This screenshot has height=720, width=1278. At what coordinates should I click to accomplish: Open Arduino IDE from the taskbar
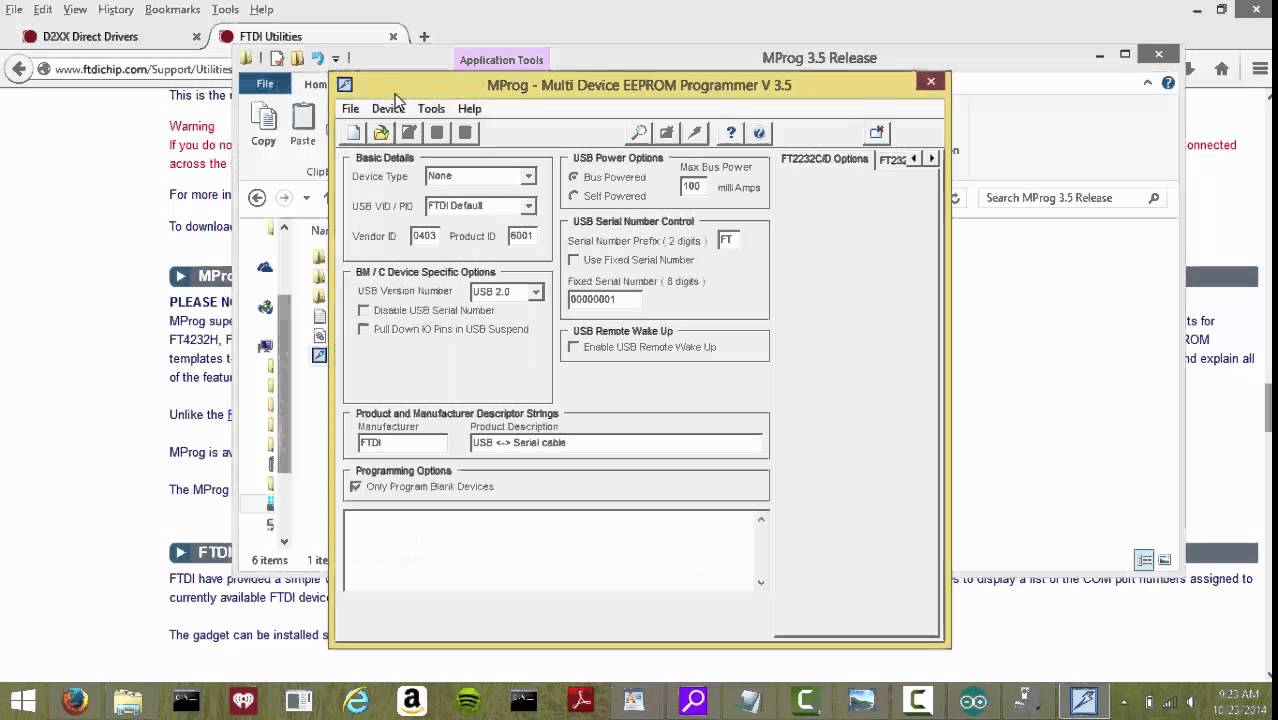(973, 701)
